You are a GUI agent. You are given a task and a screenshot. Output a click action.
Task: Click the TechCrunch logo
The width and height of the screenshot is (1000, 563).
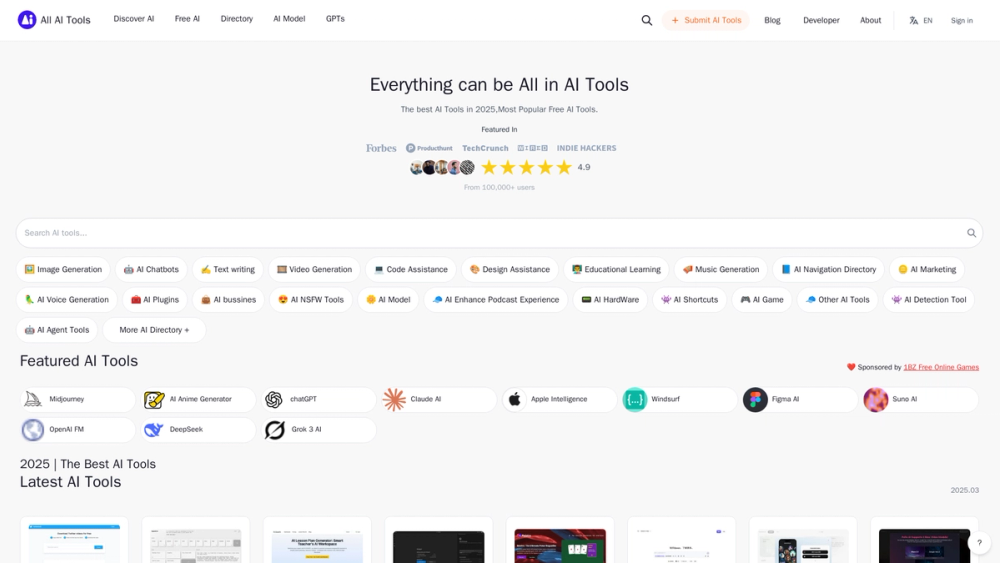[x=485, y=148]
